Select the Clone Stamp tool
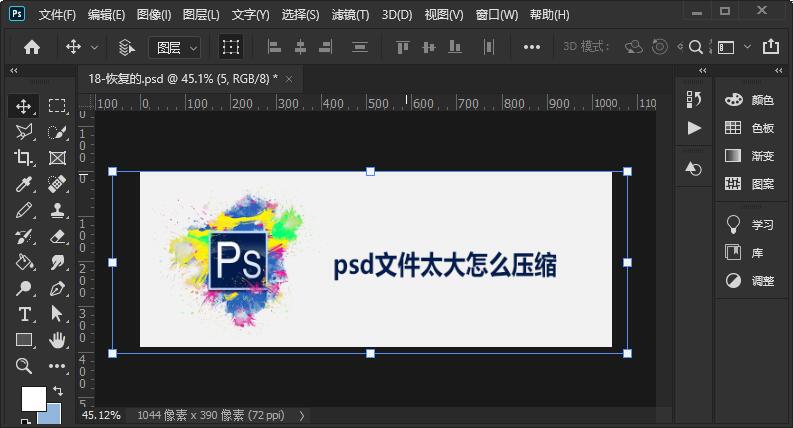Image resolution: width=793 pixels, height=428 pixels. tap(57, 210)
